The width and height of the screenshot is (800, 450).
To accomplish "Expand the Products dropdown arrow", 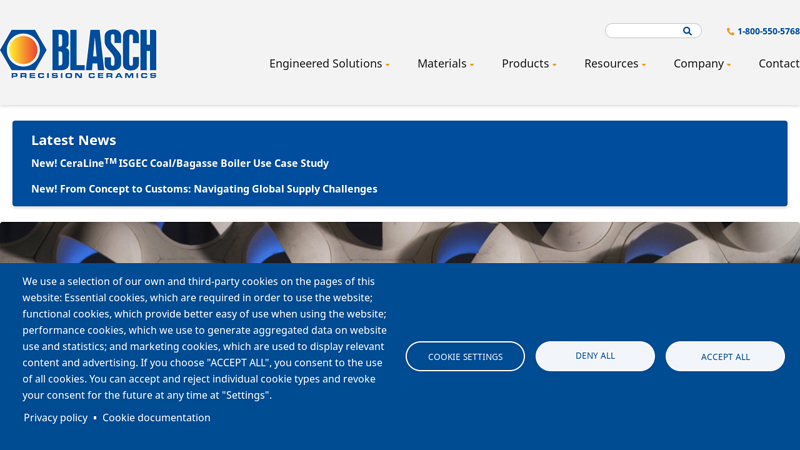I will [x=555, y=65].
